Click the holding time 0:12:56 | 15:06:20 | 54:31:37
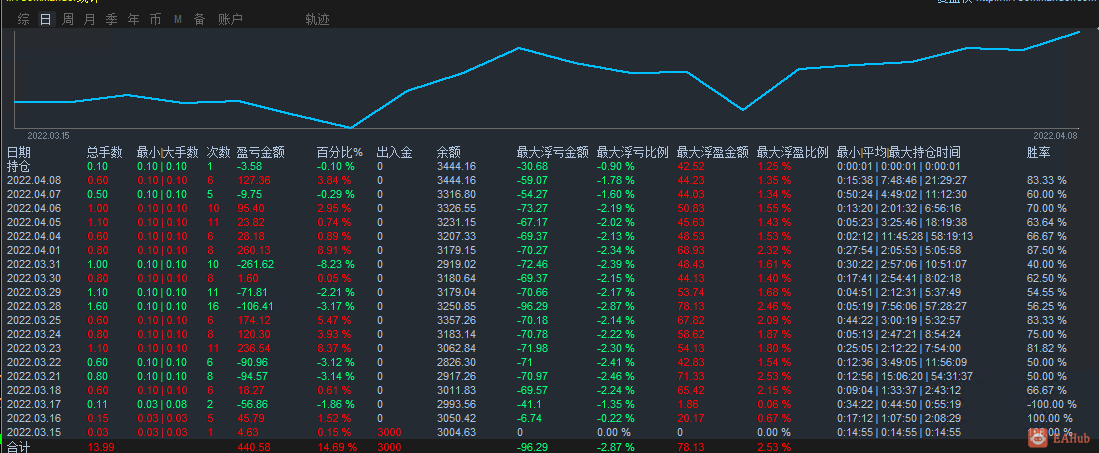 (905, 377)
